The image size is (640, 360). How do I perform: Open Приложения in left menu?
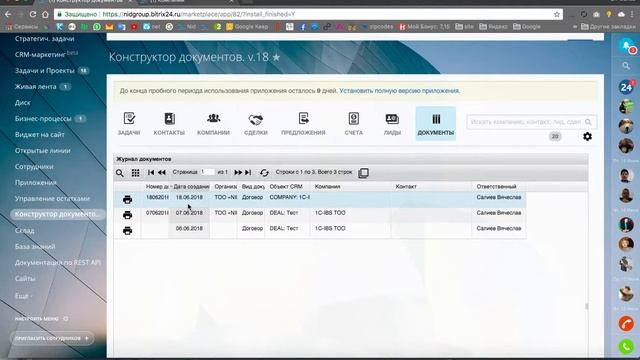[36, 182]
